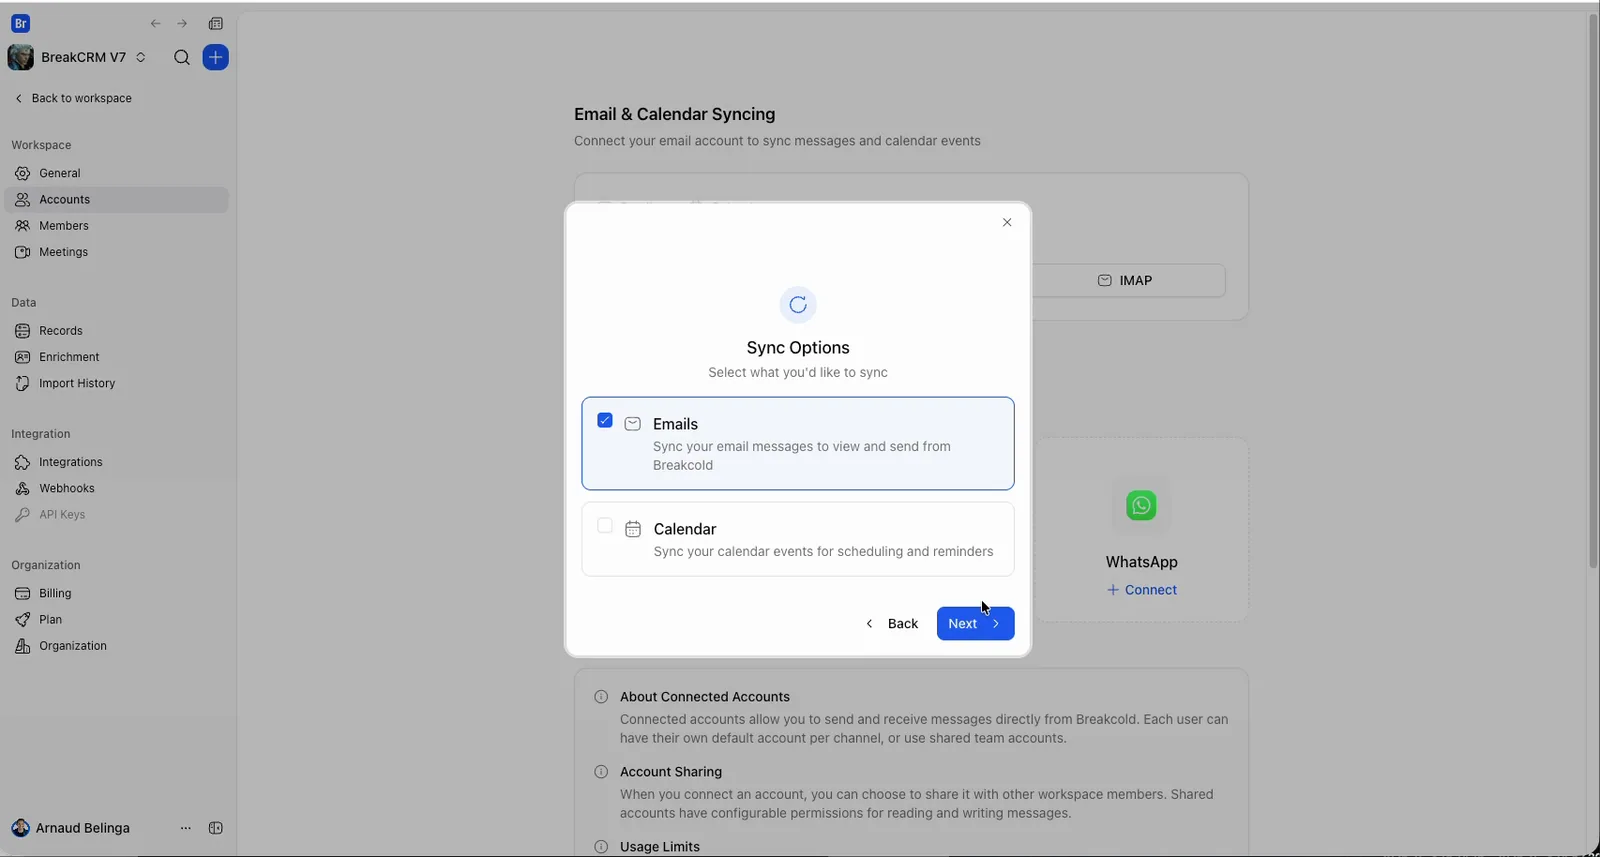Viewport: 1600px width, 857px height.
Task: Connect a WhatsApp account
Action: [1141, 590]
